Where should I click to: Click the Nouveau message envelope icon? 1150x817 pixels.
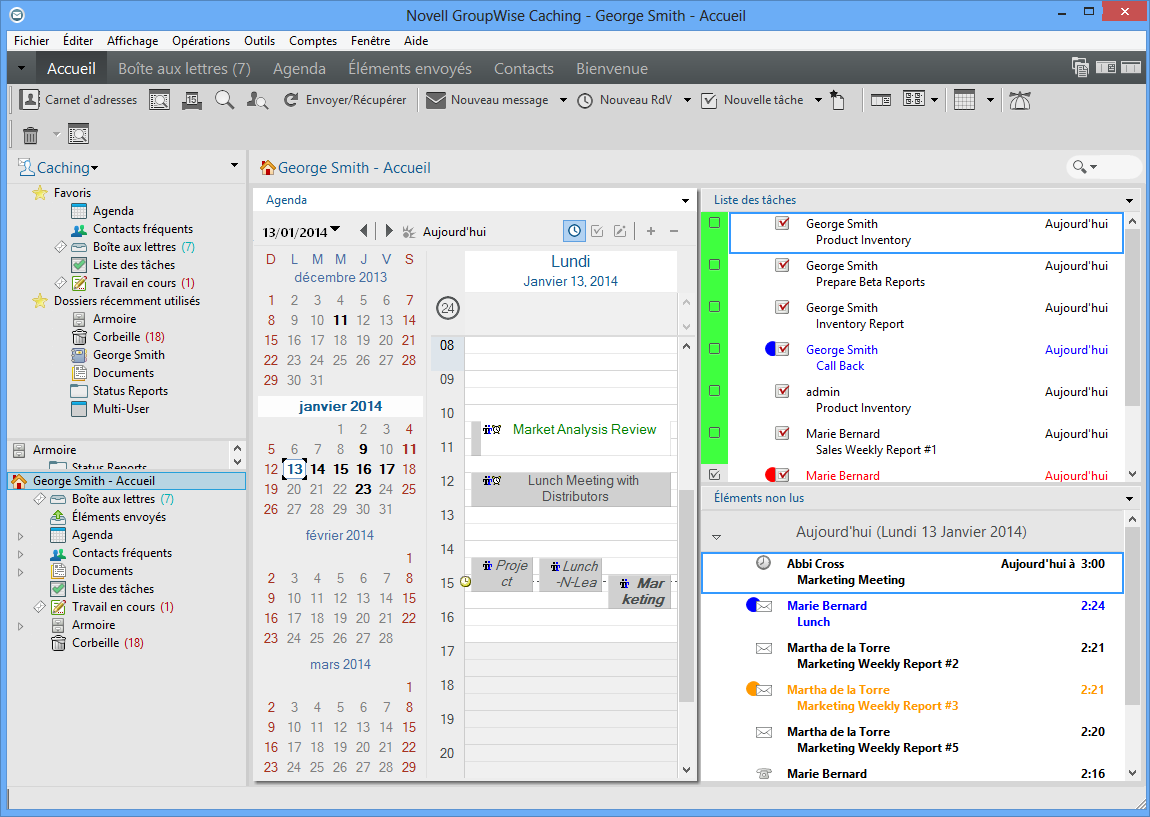(436, 100)
